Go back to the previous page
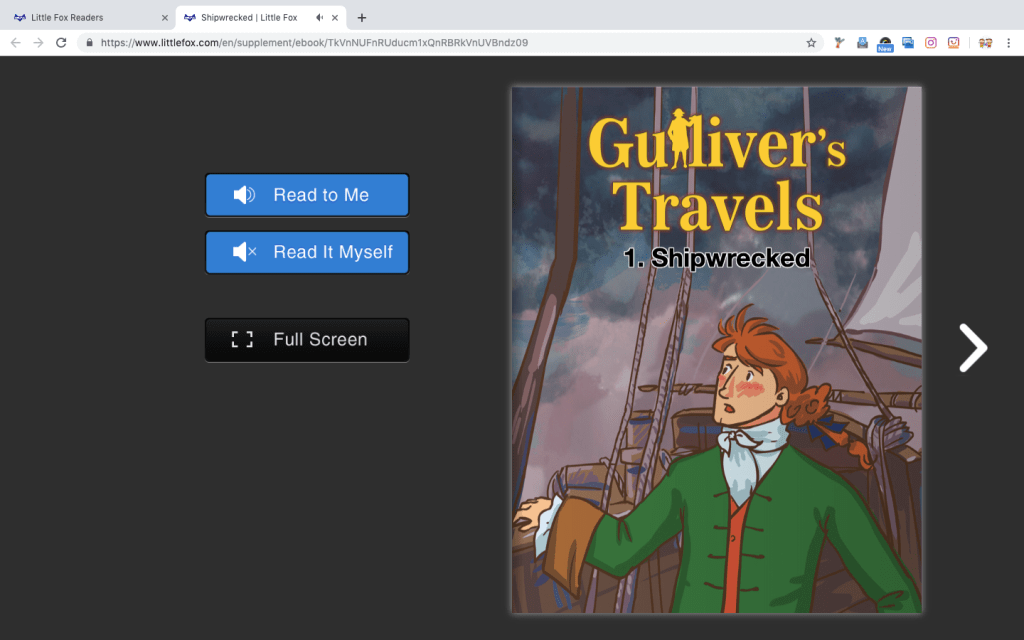The width and height of the screenshot is (1024, 640). point(15,43)
